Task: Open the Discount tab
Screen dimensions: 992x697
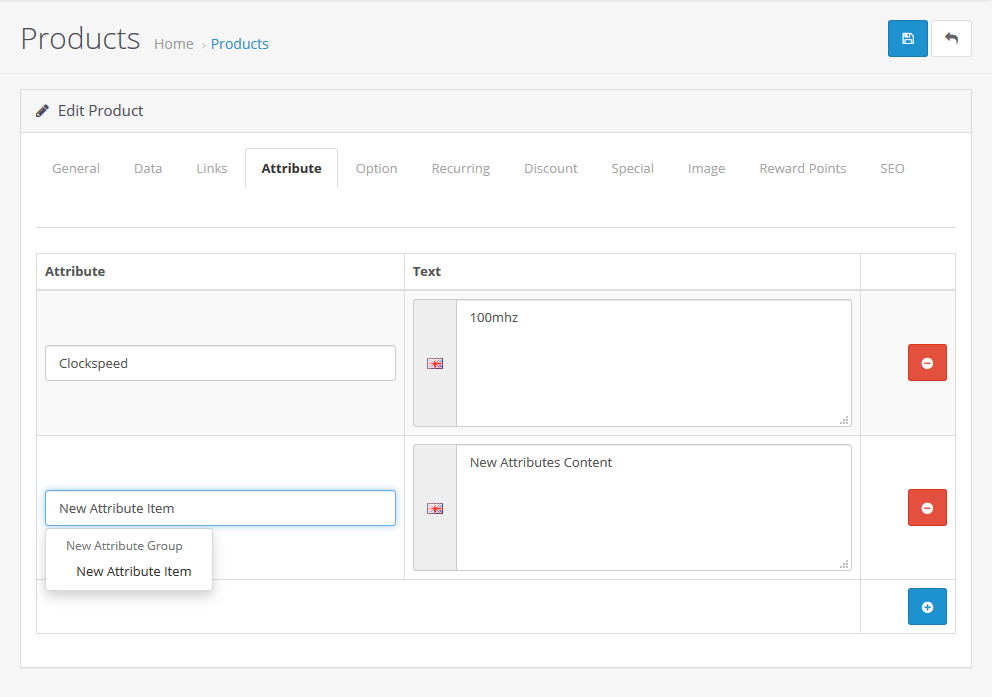Action: pyautogui.click(x=550, y=168)
